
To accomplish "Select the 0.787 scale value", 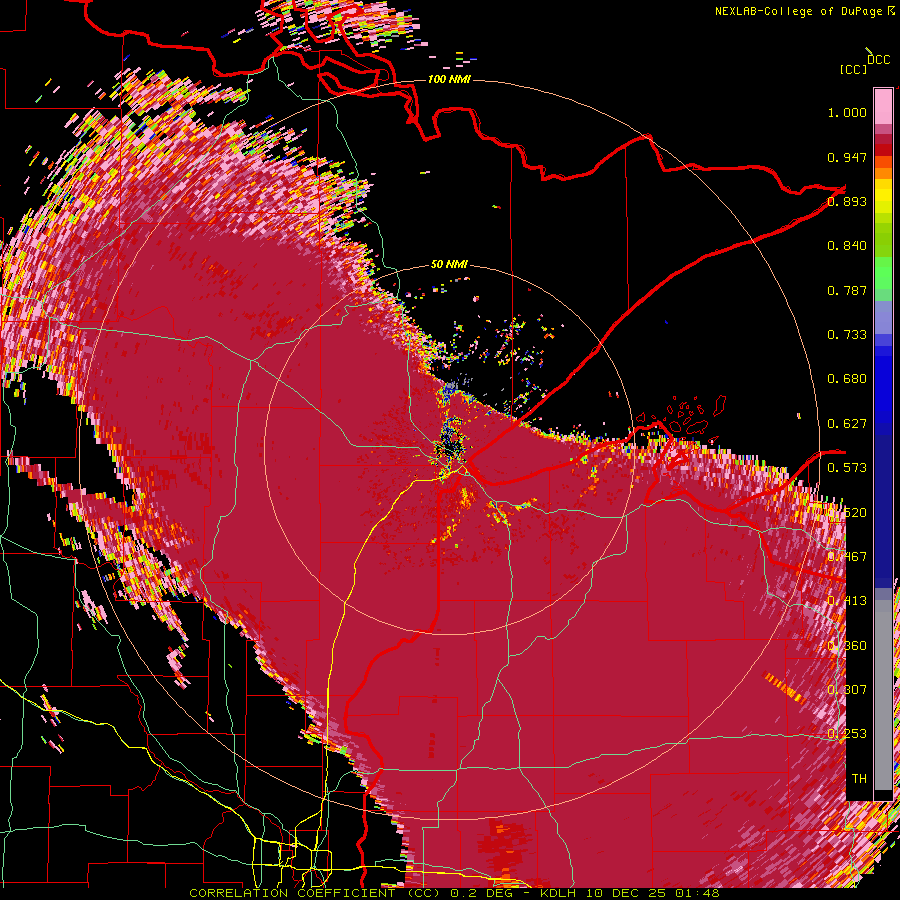I will pyautogui.click(x=847, y=290).
